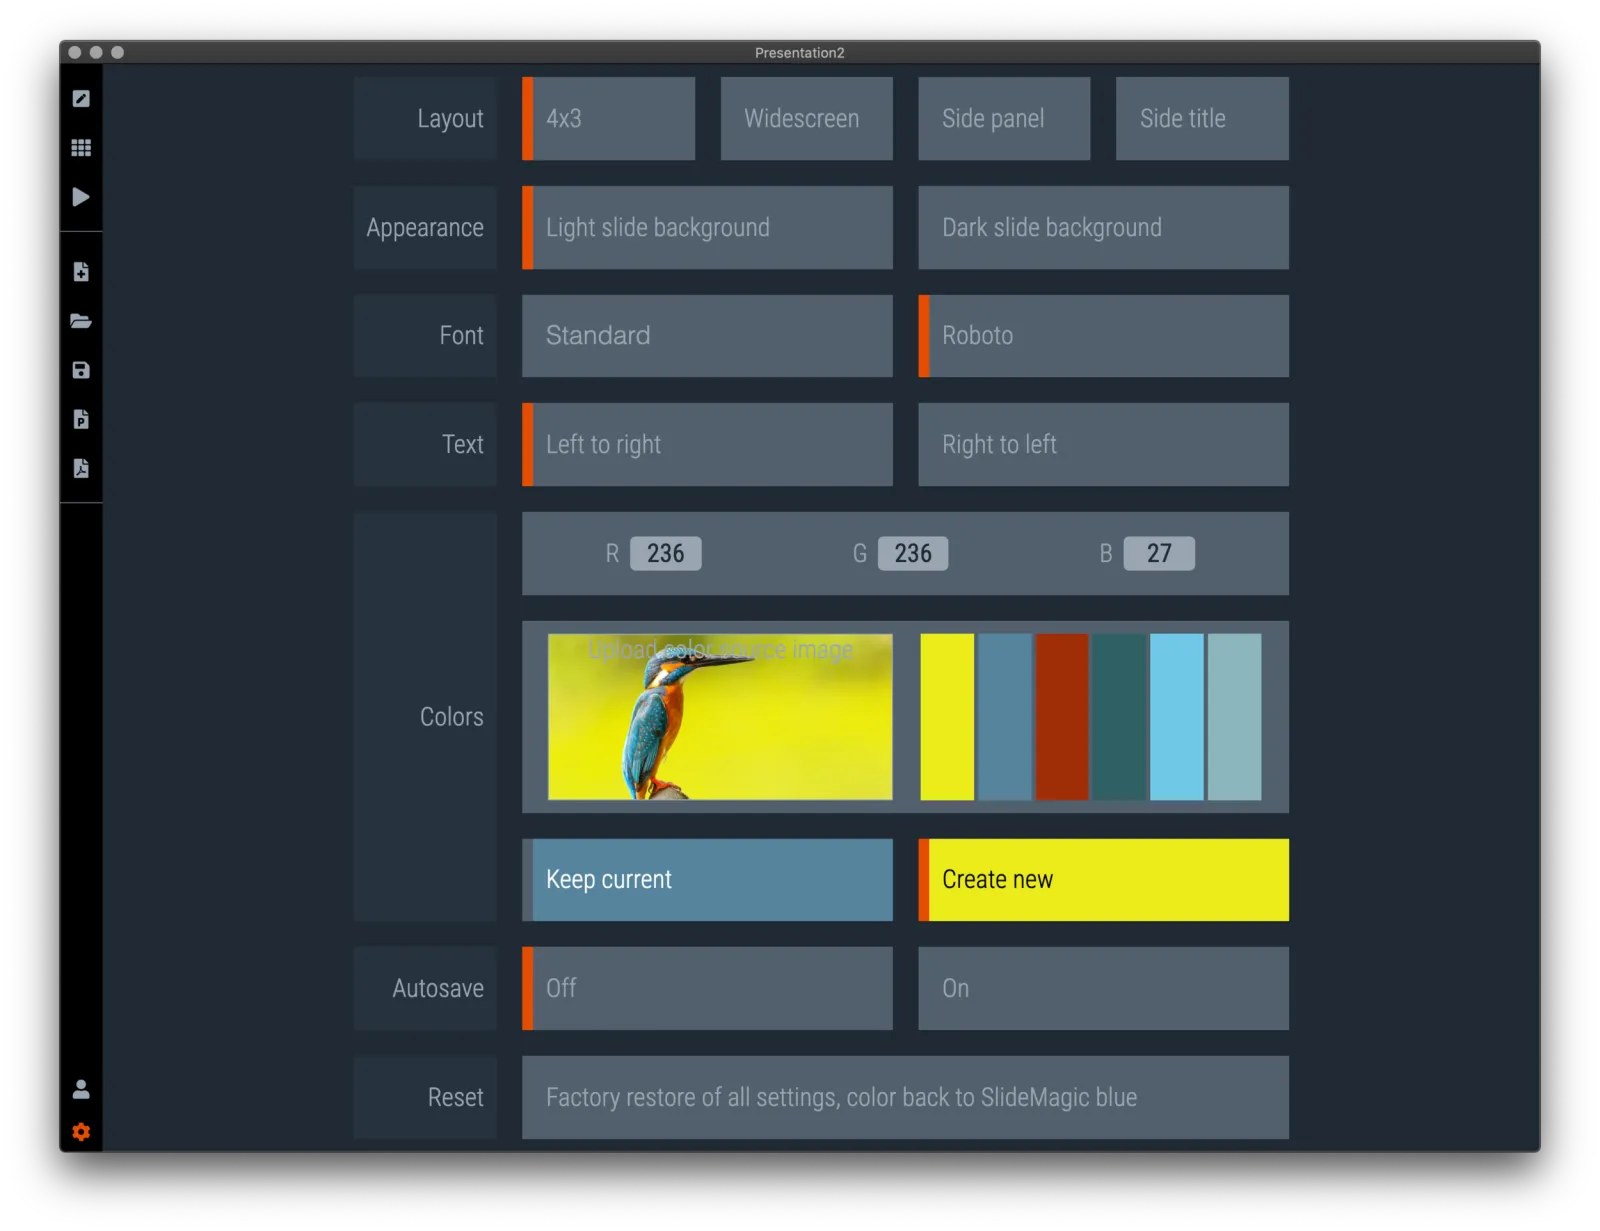The image size is (1600, 1231).
Task: Set text direction Right to left
Action: (x=1103, y=444)
